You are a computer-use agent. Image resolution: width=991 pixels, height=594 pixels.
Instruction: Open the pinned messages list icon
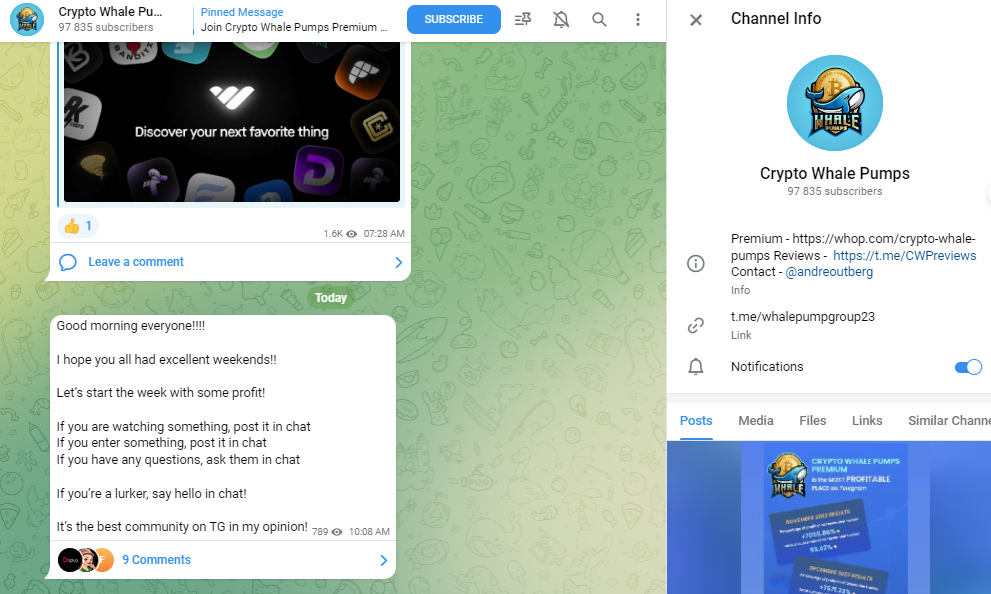[x=522, y=19]
